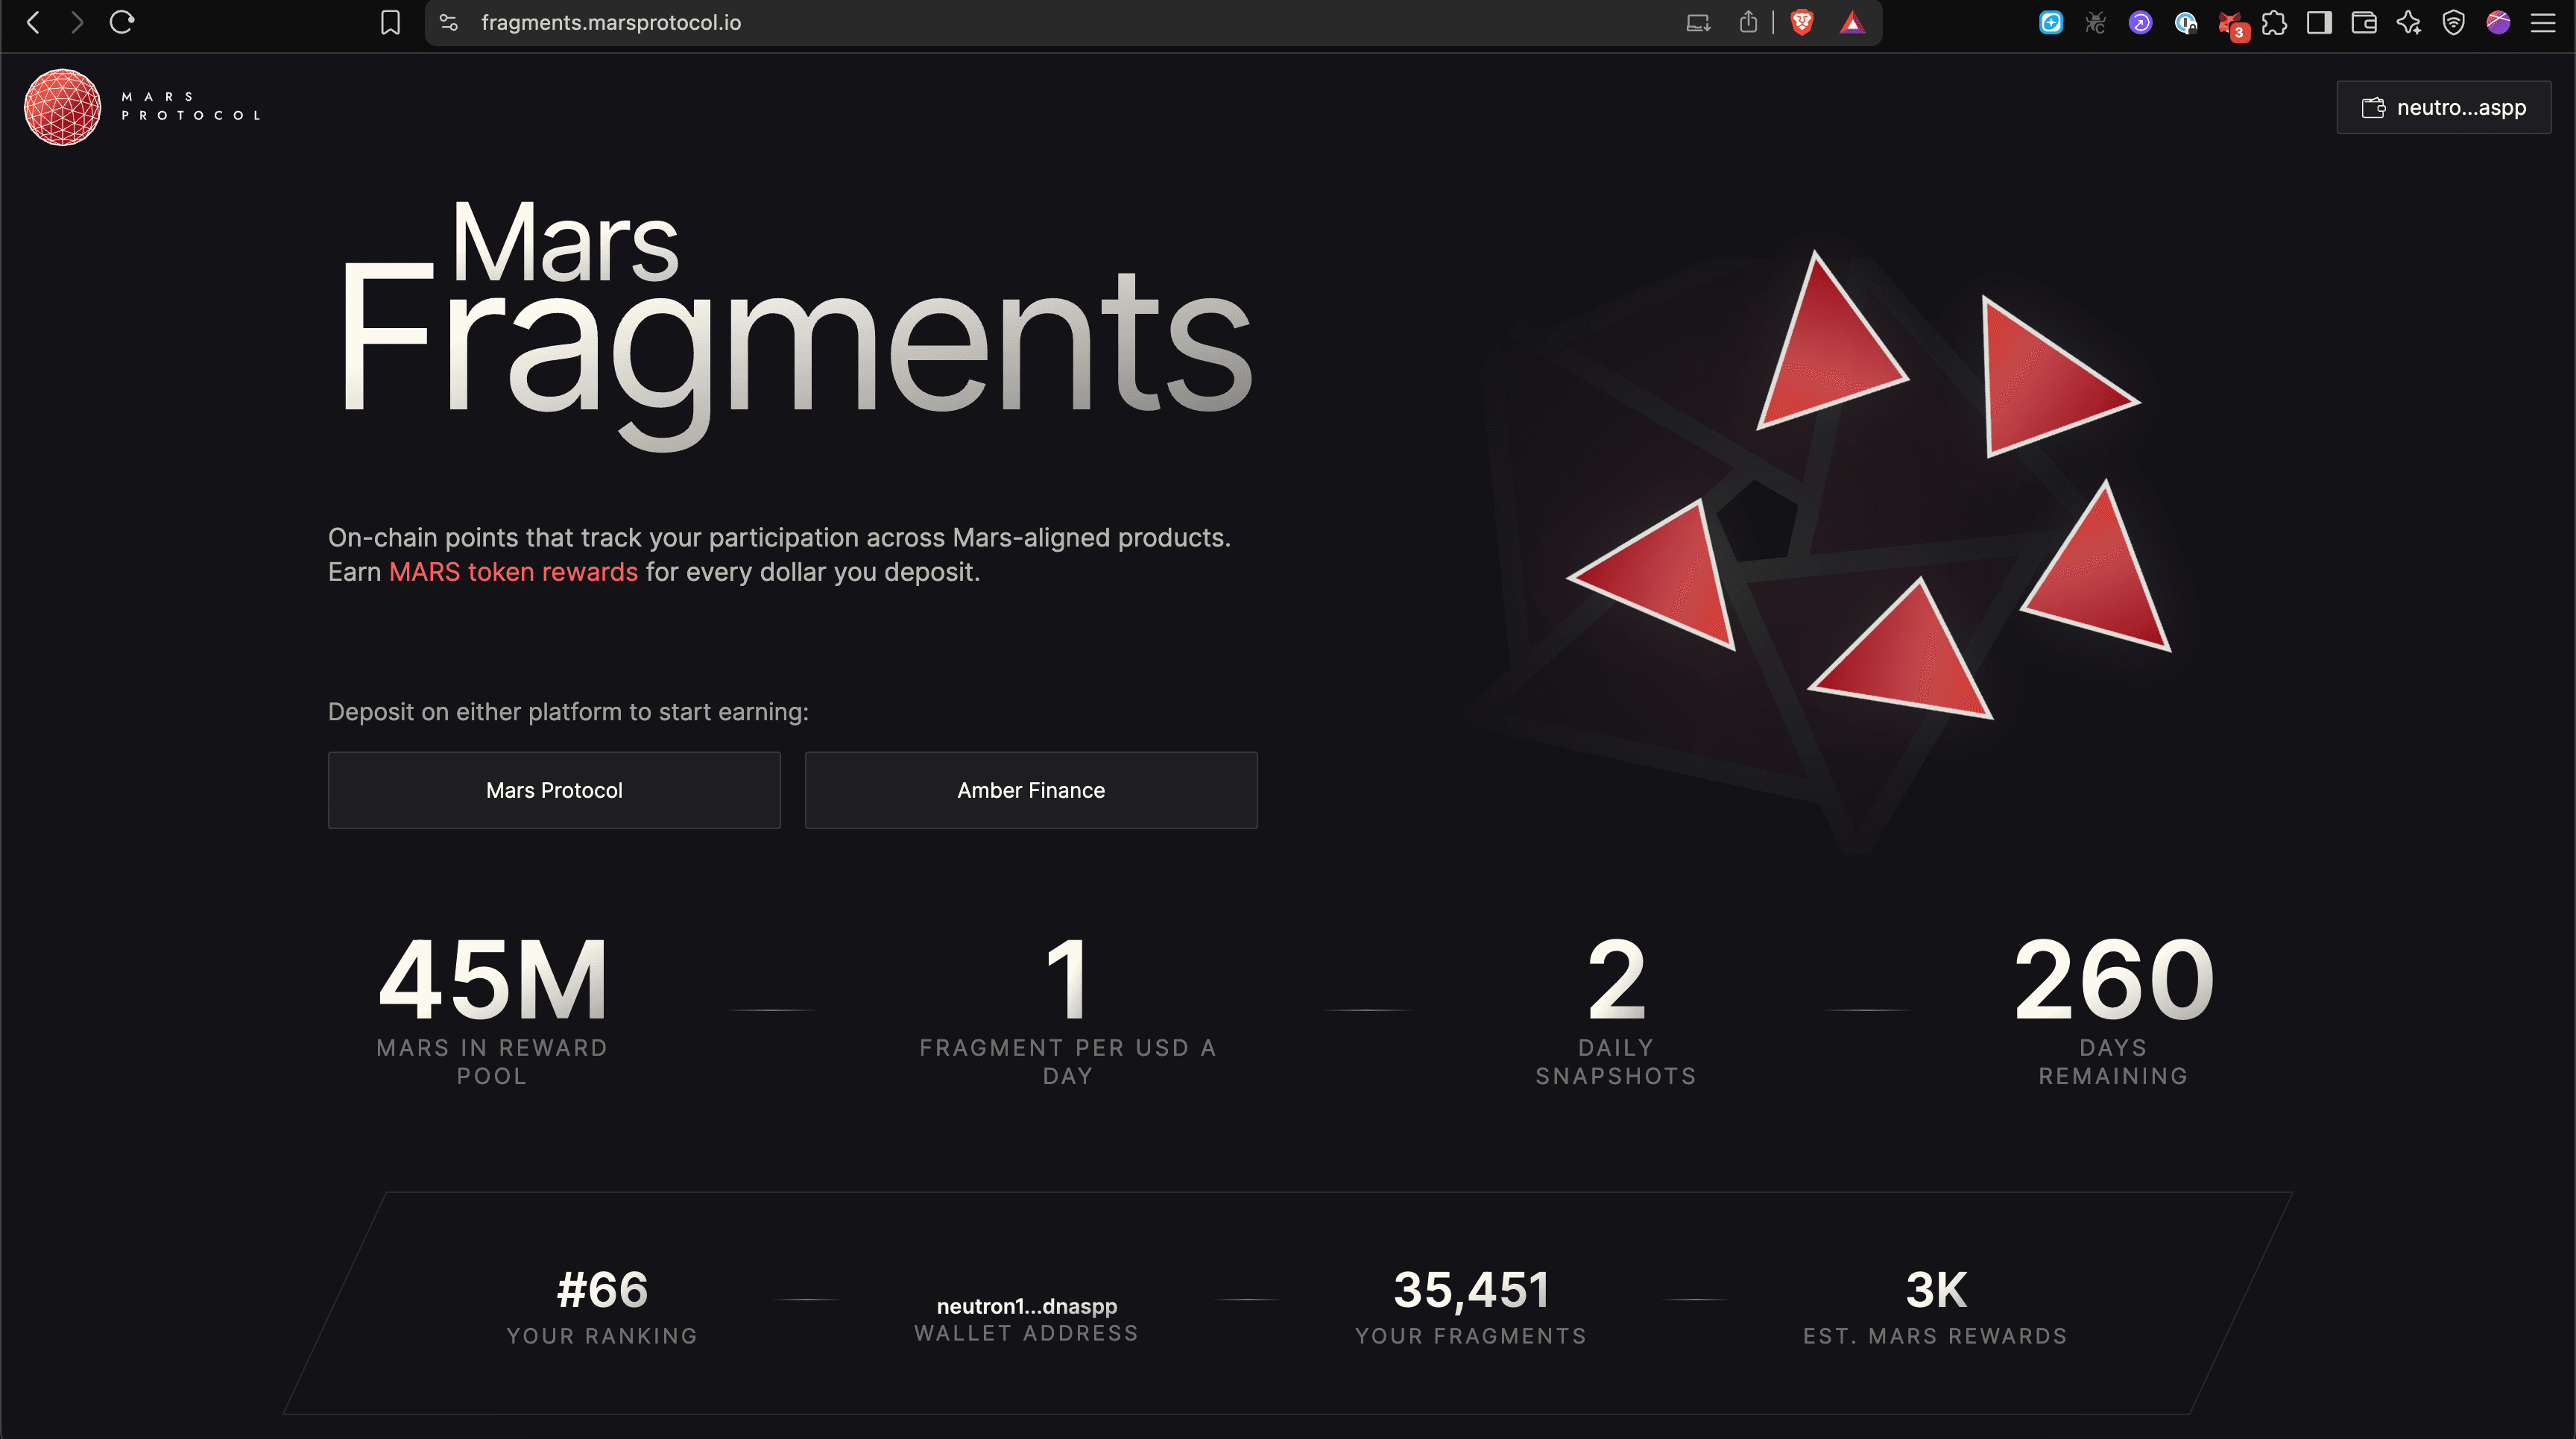This screenshot has width=2576, height=1439.
Task: Select the Amber Finance platform option
Action: pyautogui.click(x=1031, y=790)
